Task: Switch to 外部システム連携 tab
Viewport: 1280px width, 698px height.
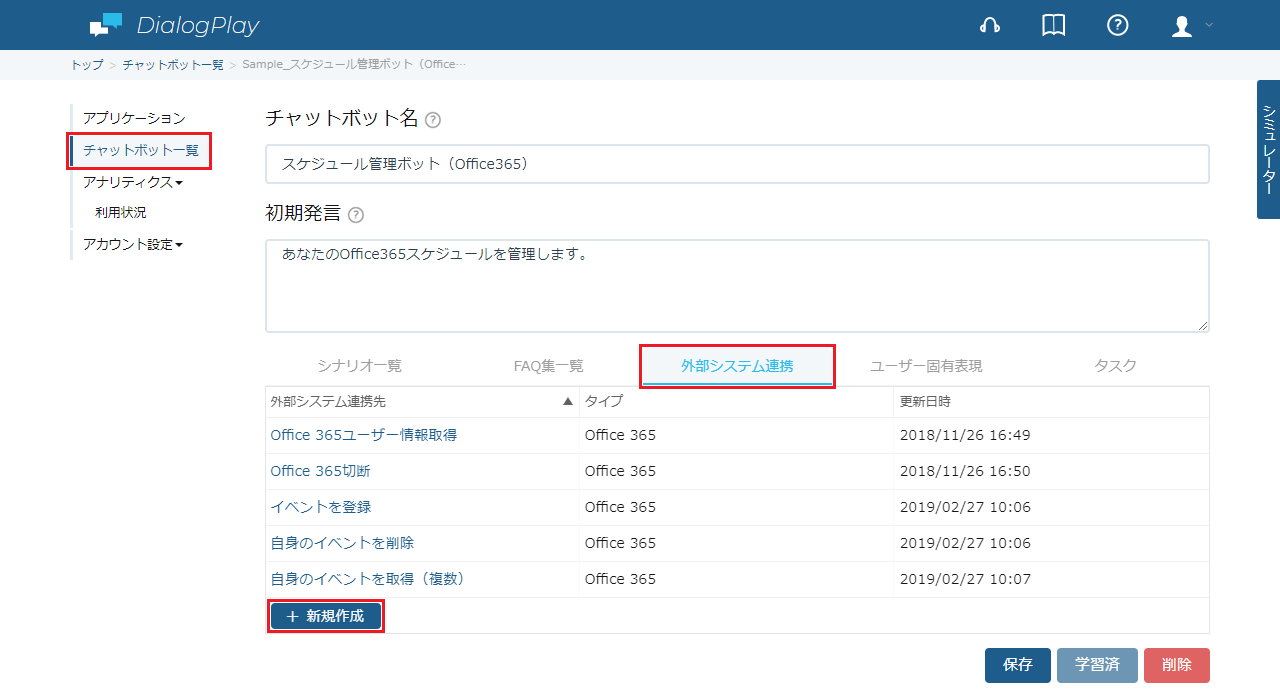Action: 737,366
